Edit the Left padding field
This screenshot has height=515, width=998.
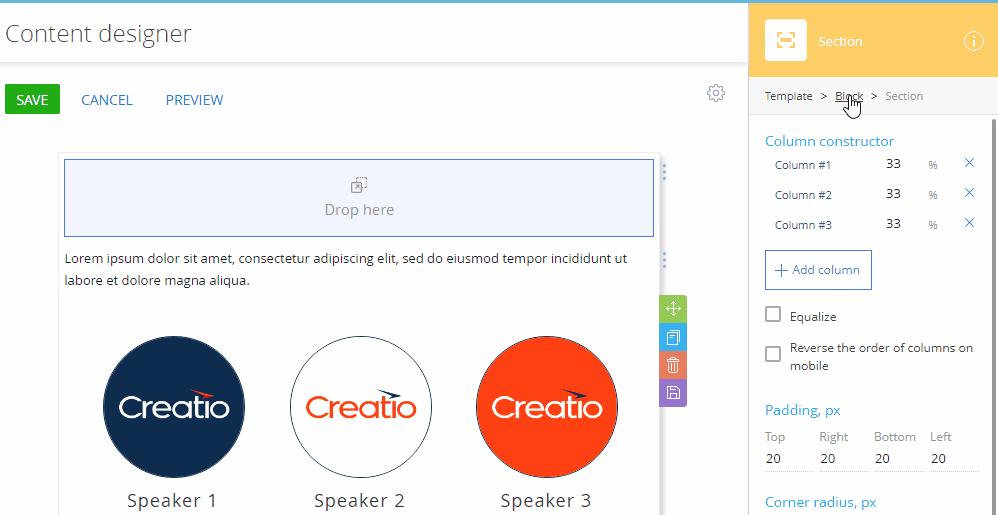click(x=954, y=459)
